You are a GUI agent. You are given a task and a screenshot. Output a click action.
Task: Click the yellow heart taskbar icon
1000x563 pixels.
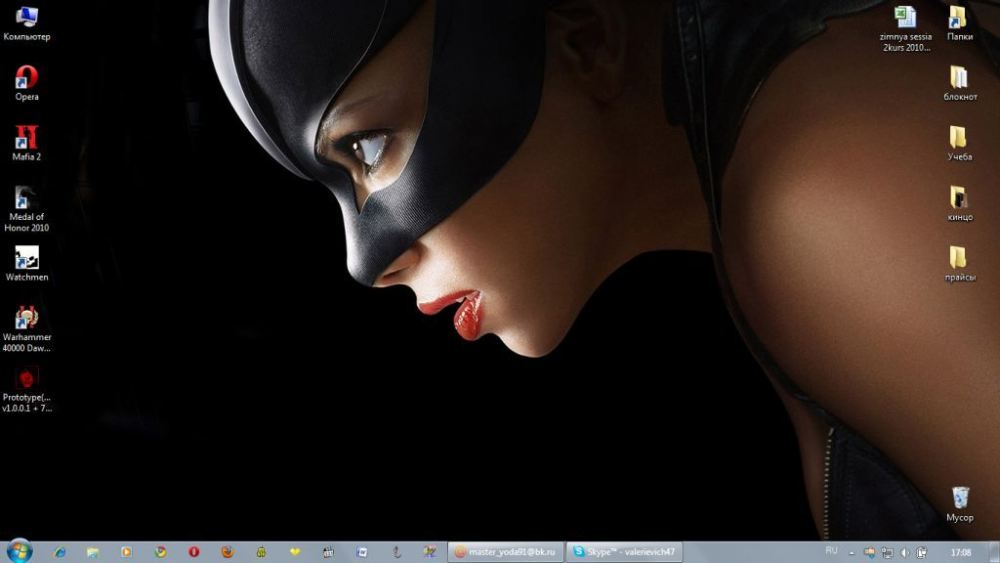(295, 552)
